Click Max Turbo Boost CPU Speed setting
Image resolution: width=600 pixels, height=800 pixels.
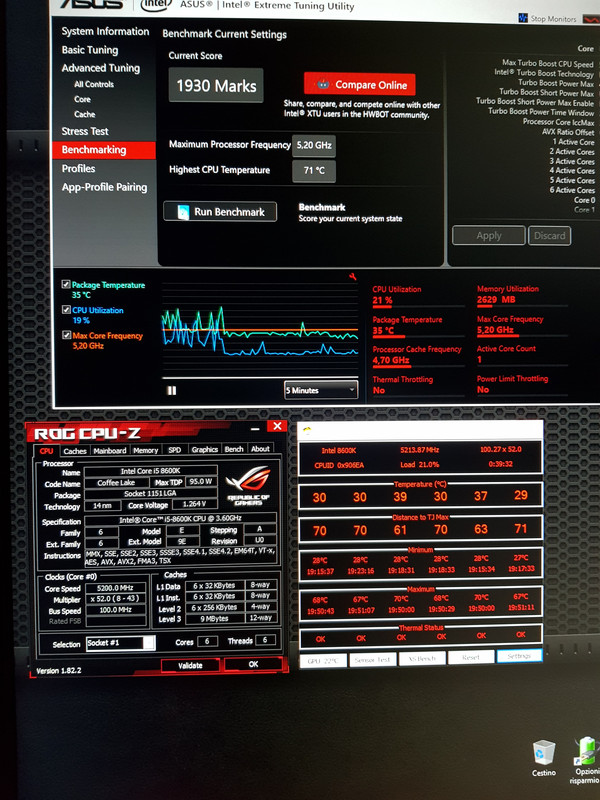pos(548,64)
